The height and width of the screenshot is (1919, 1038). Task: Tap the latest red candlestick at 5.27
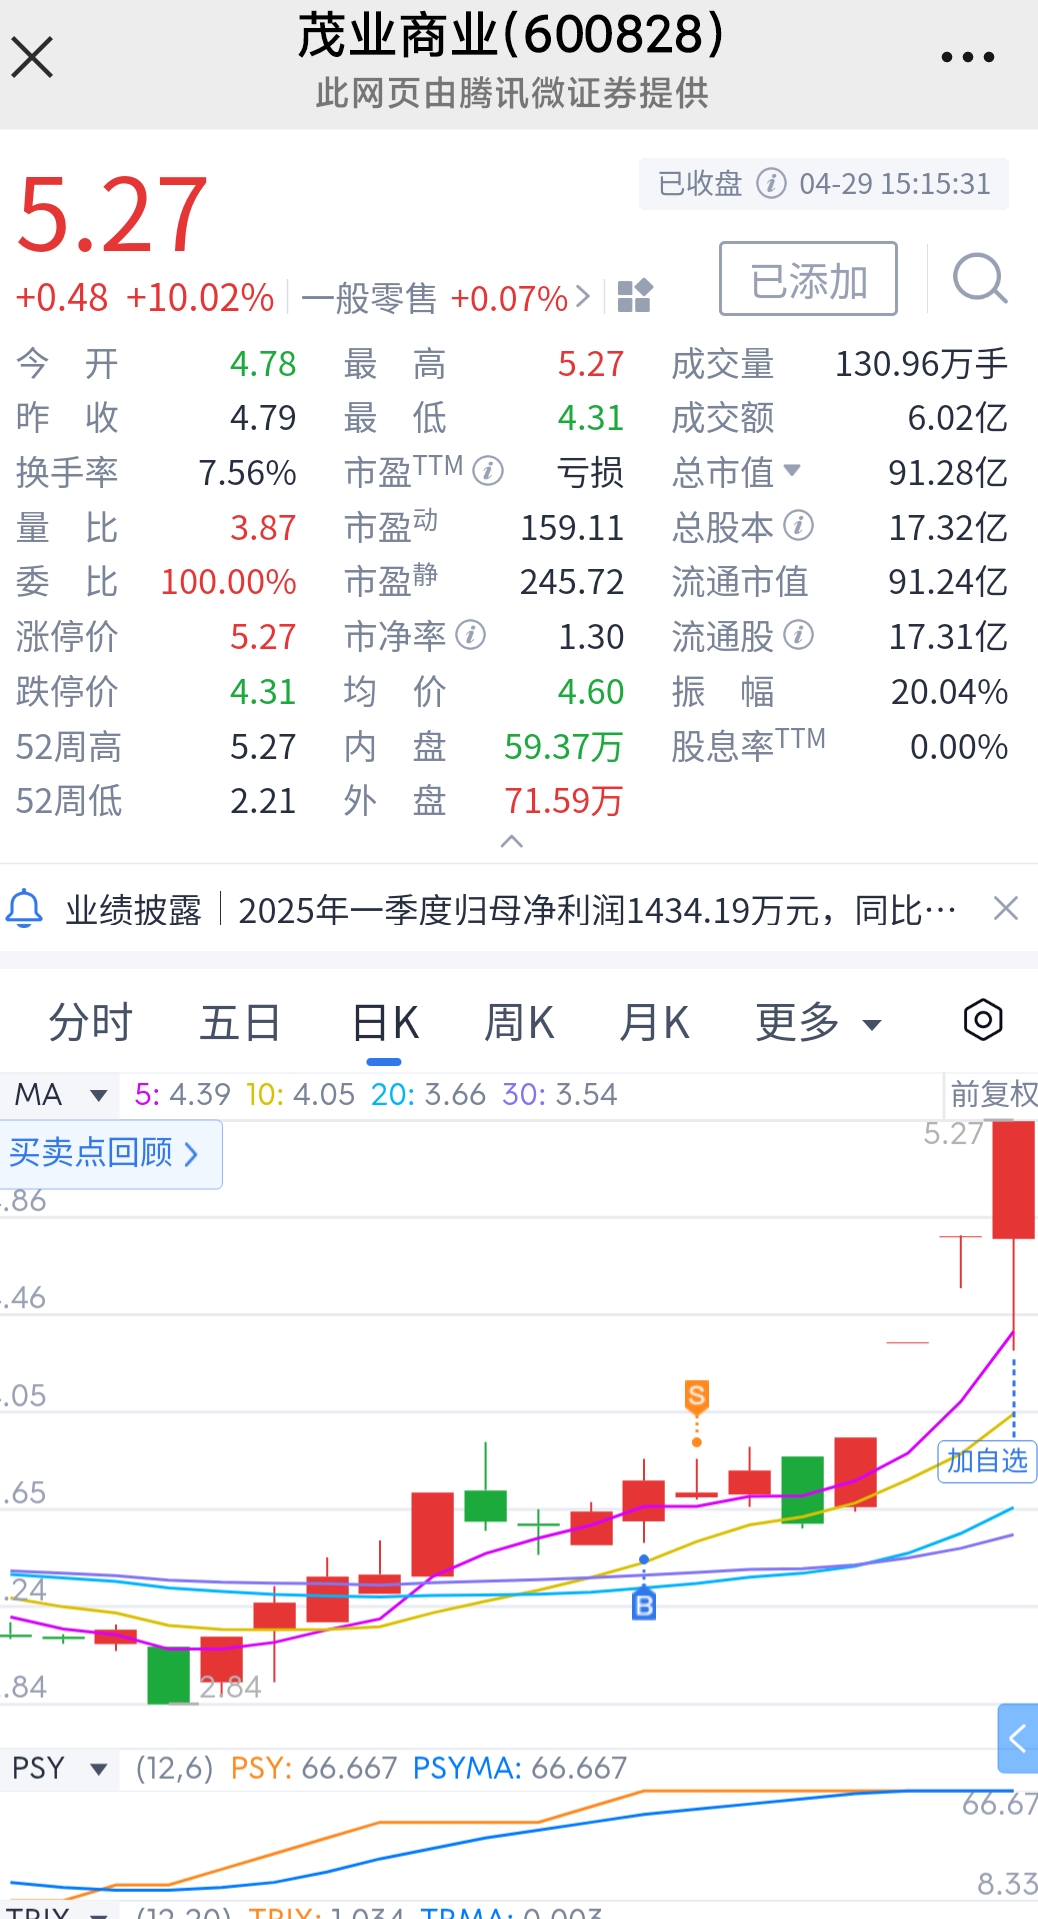(1013, 1180)
